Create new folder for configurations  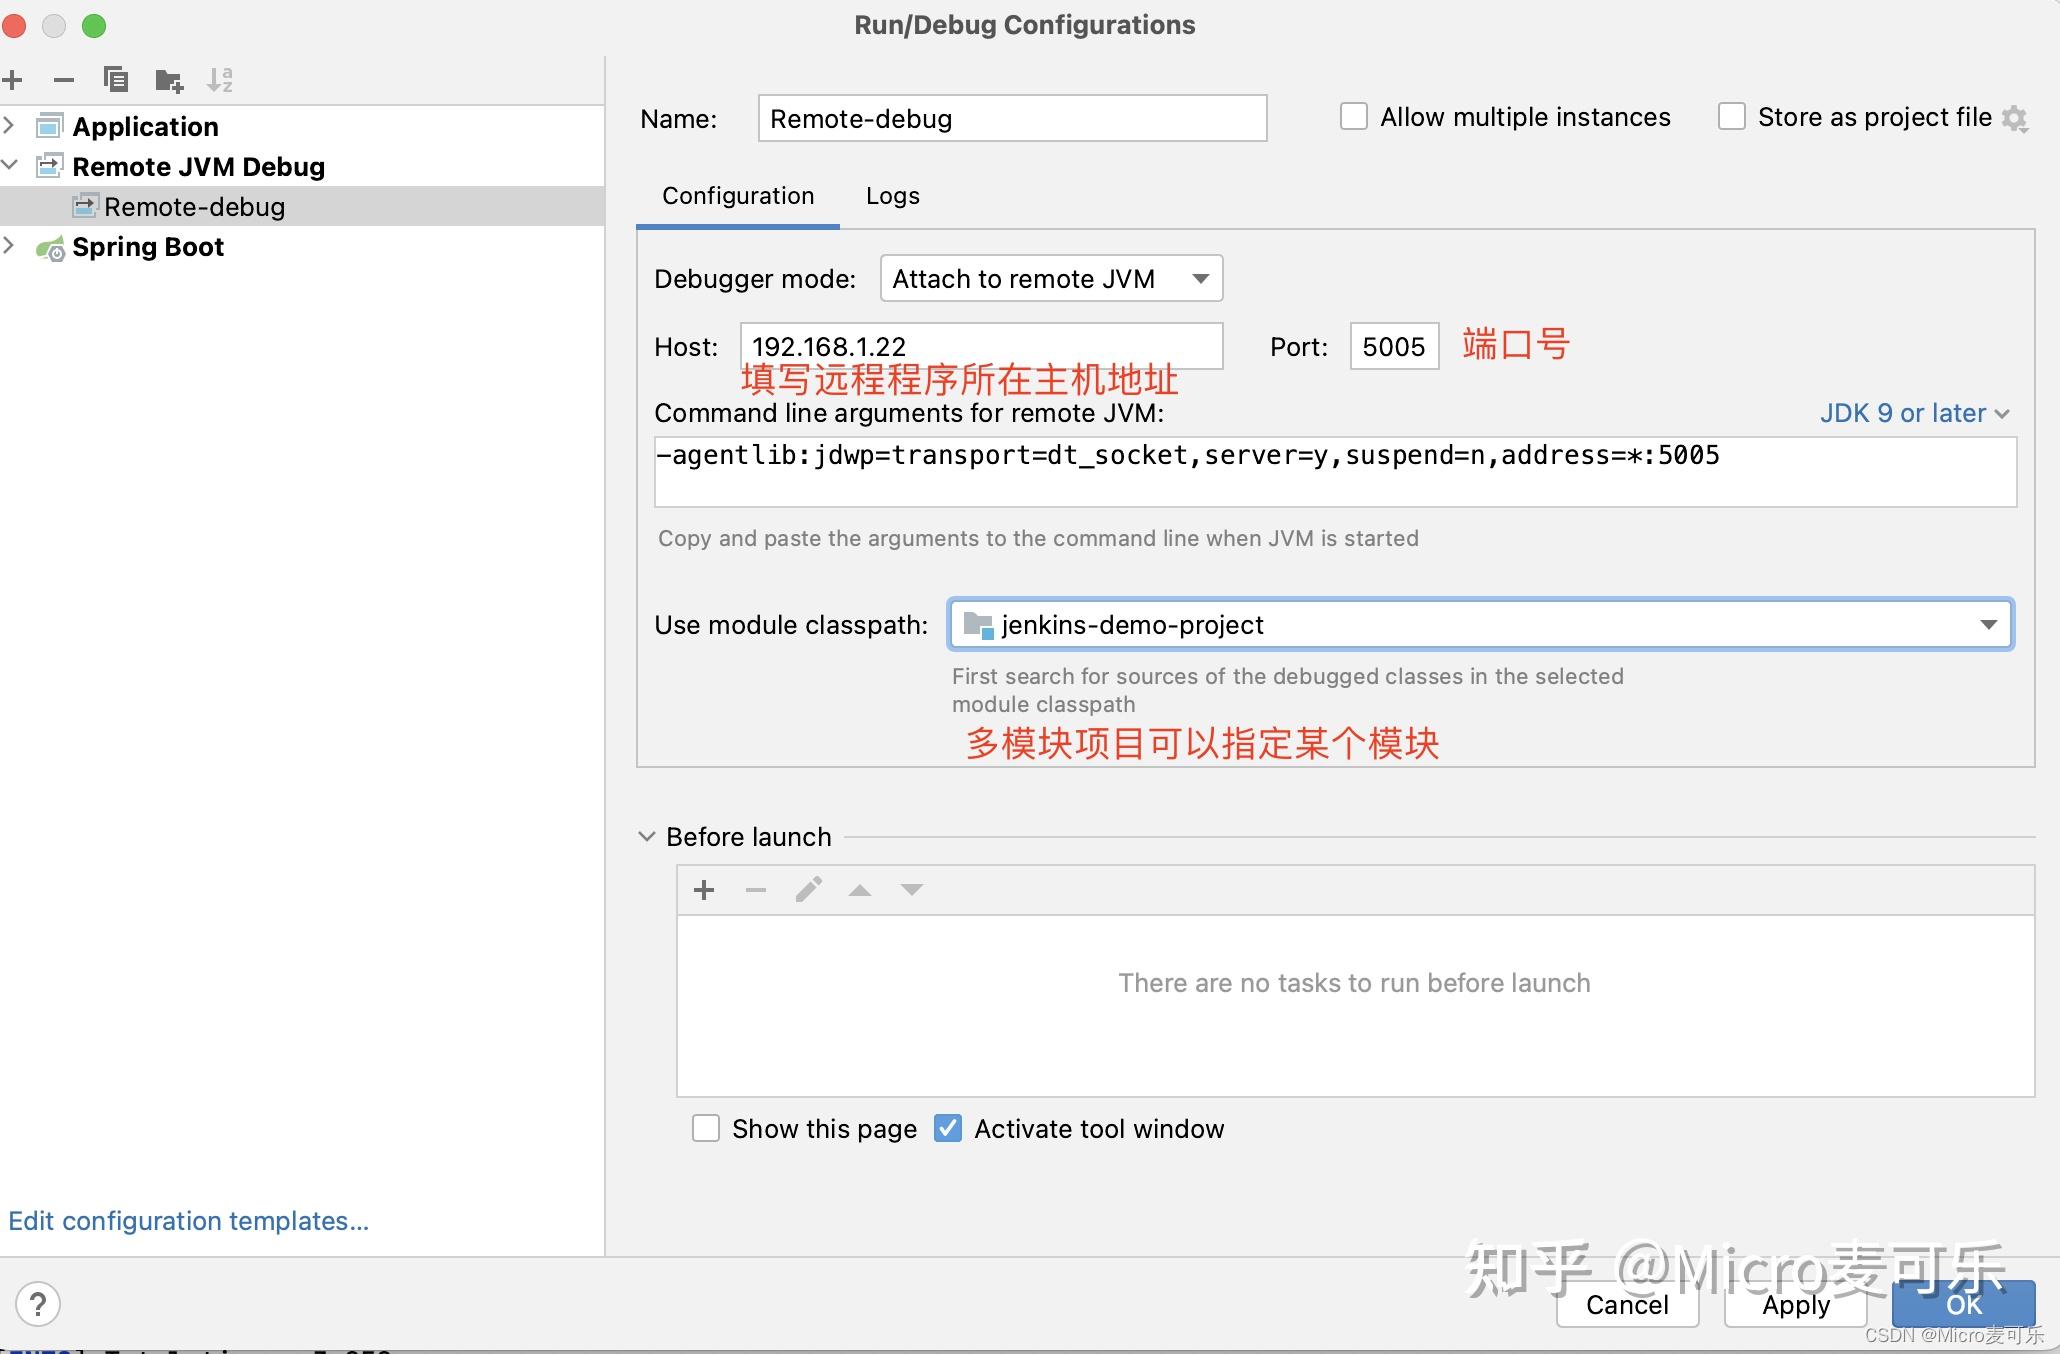coord(169,80)
